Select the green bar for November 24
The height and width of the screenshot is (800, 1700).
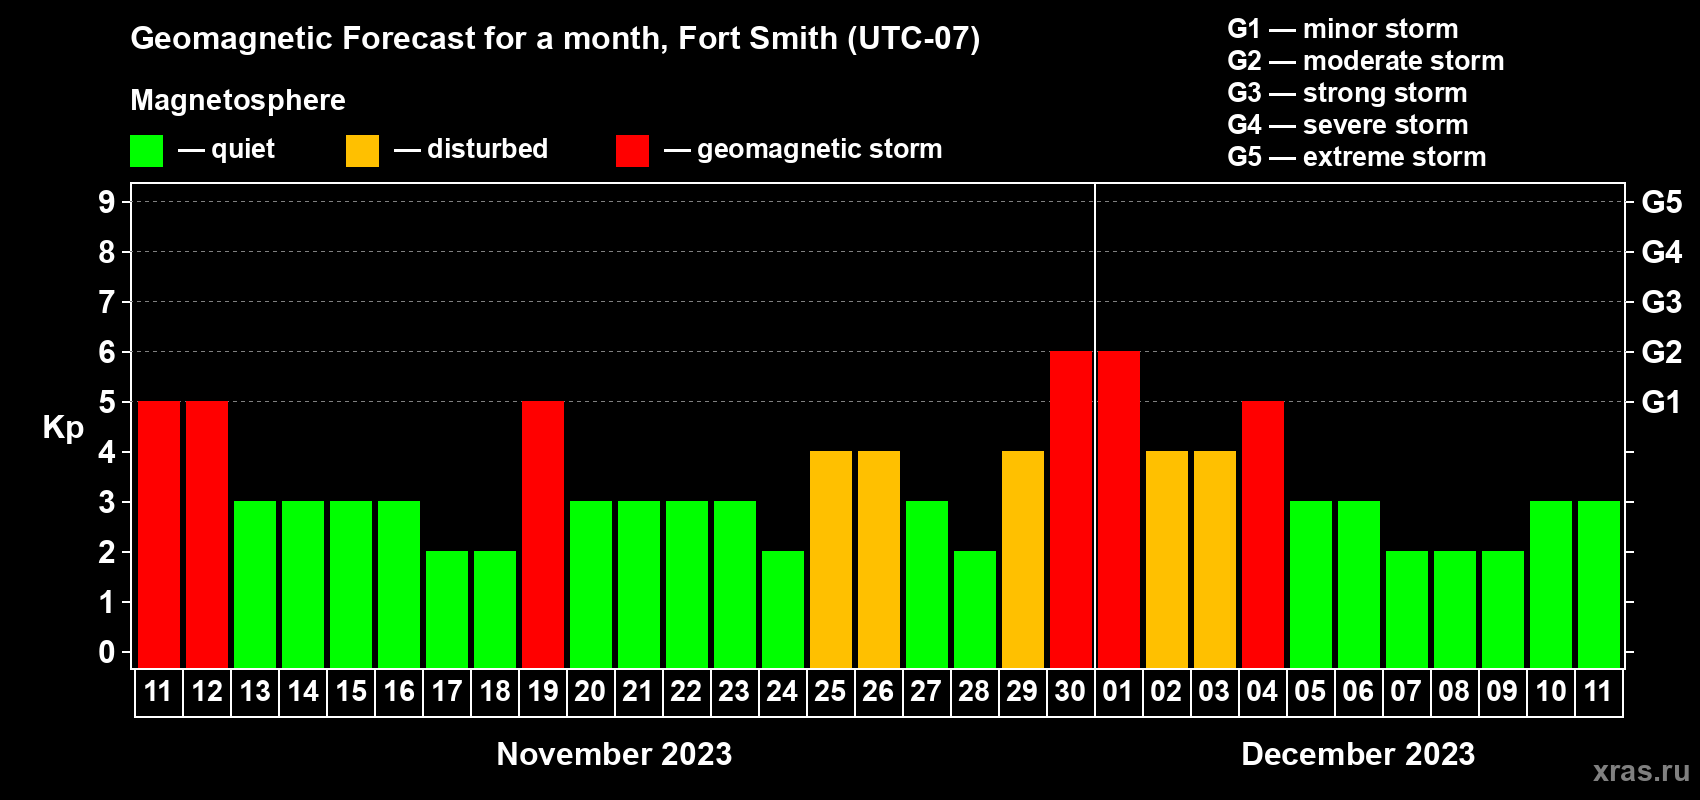pyautogui.click(x=783, y=609)
